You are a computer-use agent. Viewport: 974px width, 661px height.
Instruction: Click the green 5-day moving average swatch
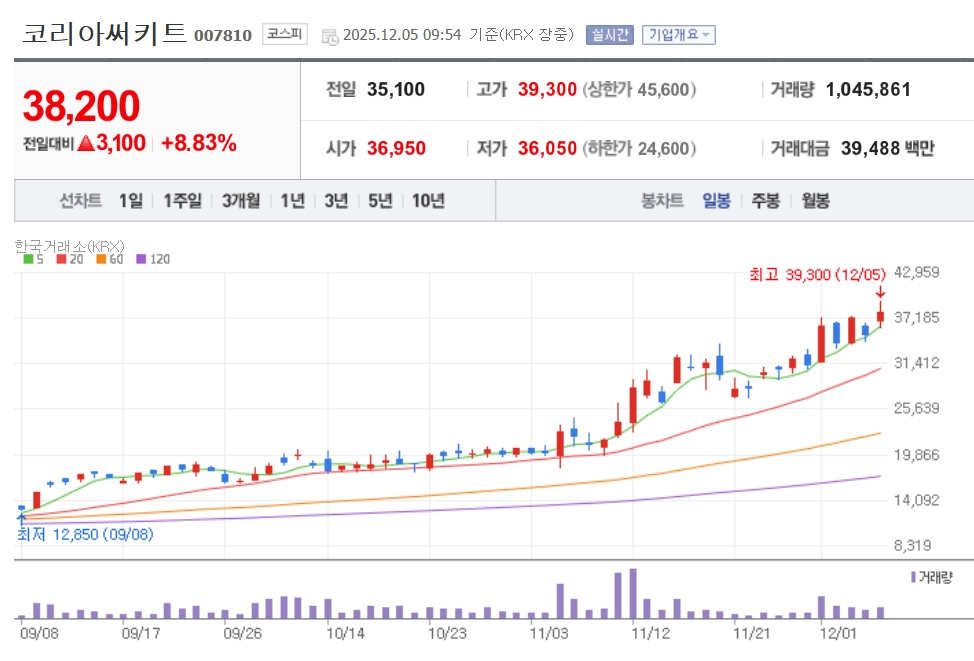click(28, 259)
